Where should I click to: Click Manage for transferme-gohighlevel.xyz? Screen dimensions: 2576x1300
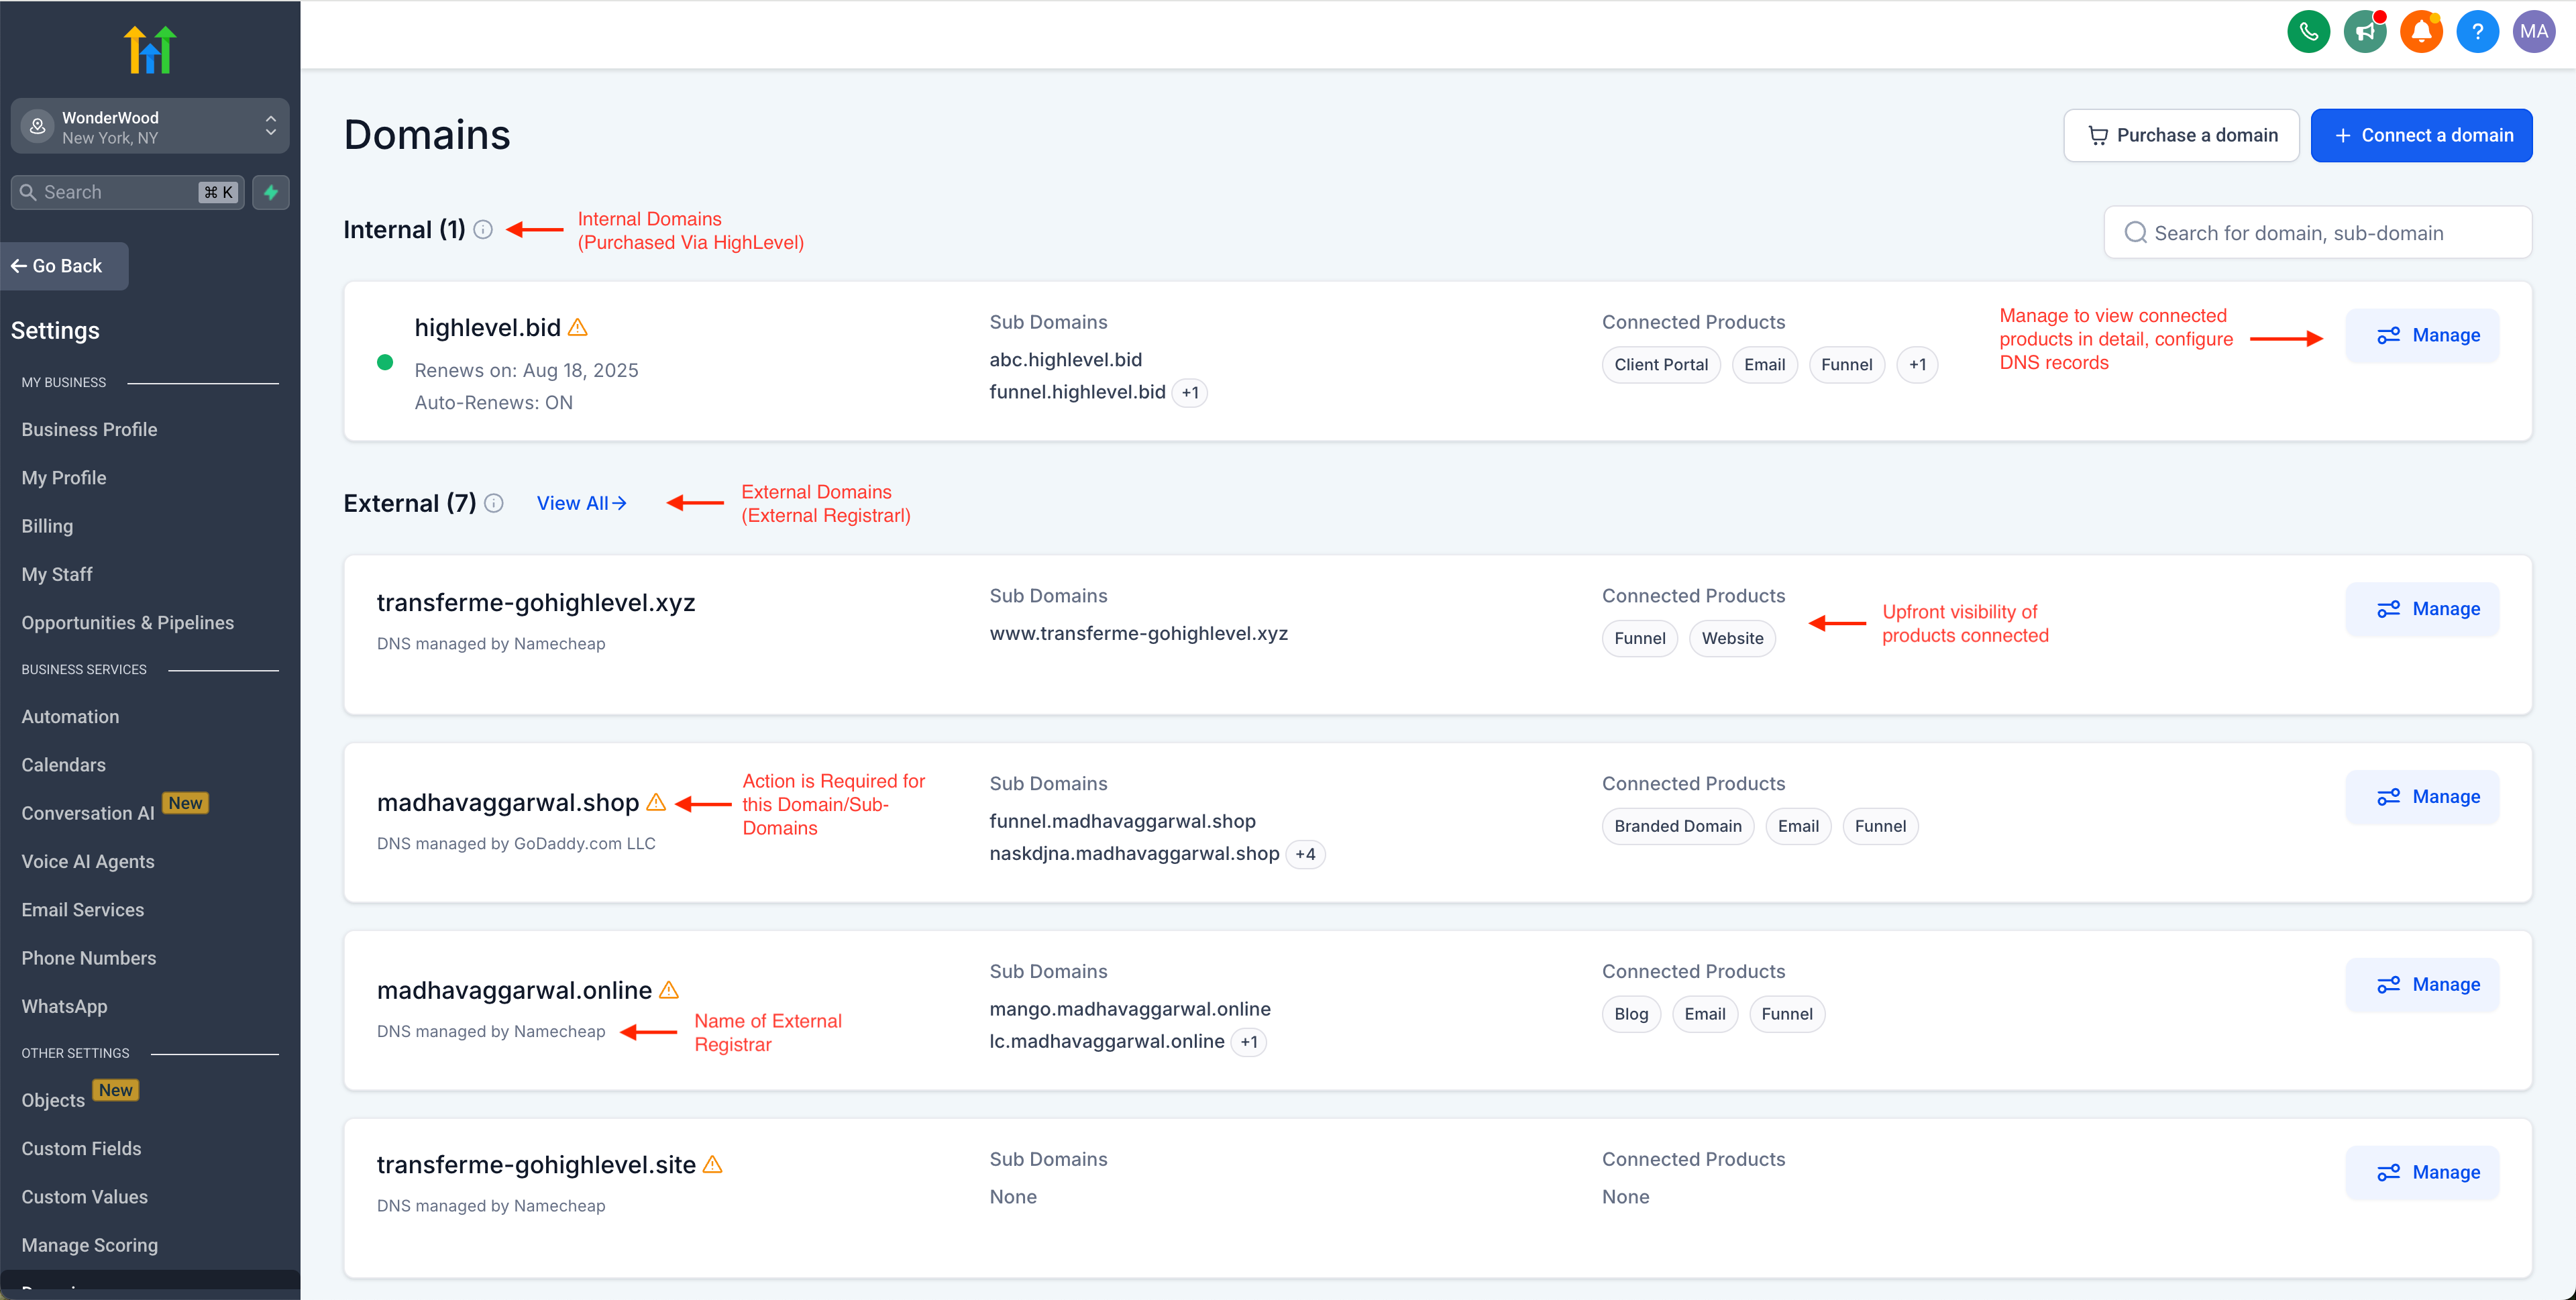pyautogui.click(x=2422, y=609)
